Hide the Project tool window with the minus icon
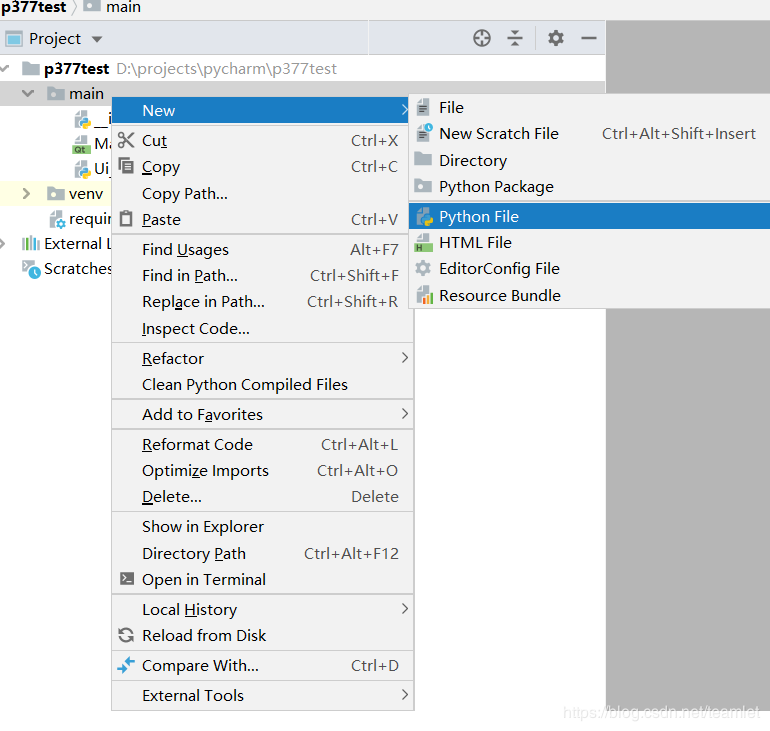770x731 pixels. [x=589, y=38]
